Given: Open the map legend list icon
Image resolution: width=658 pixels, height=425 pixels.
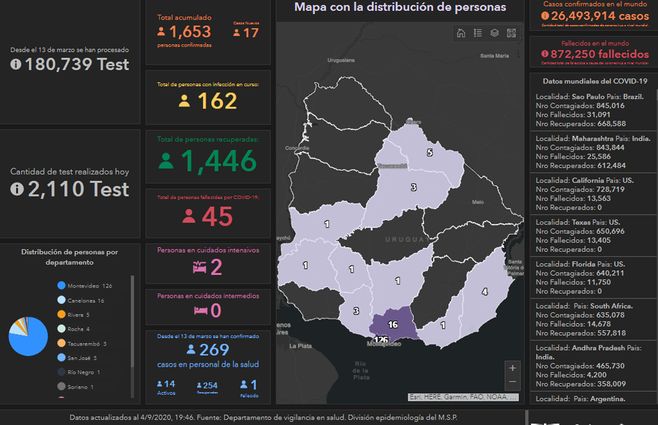Looking at the screenshot, I should point(478,33).
